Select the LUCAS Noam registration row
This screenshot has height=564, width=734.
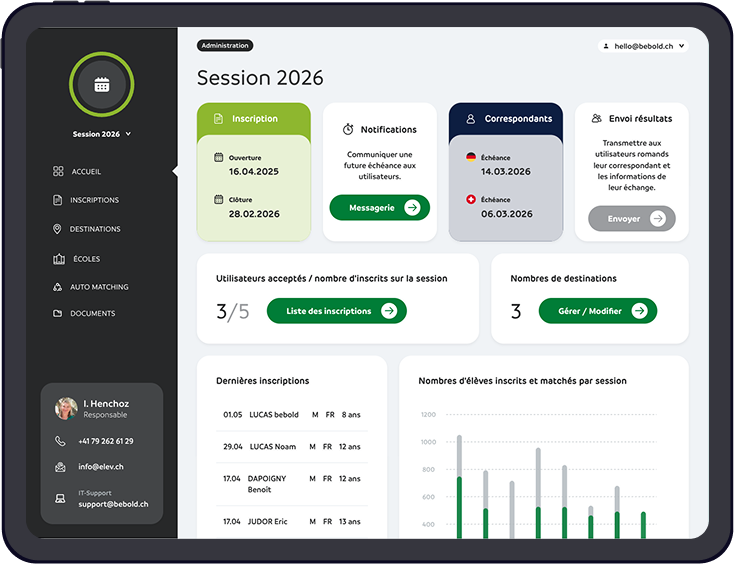[292, 447]
